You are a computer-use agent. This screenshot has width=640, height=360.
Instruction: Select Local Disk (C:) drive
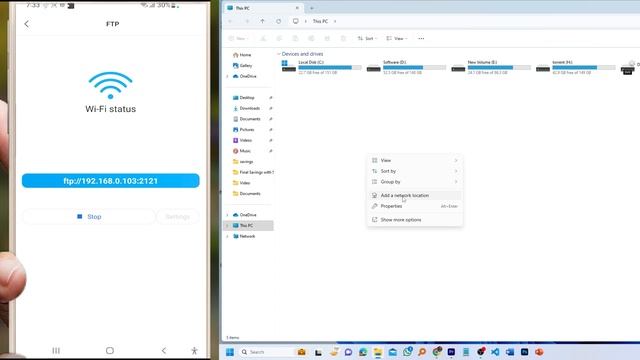(321, 67)
